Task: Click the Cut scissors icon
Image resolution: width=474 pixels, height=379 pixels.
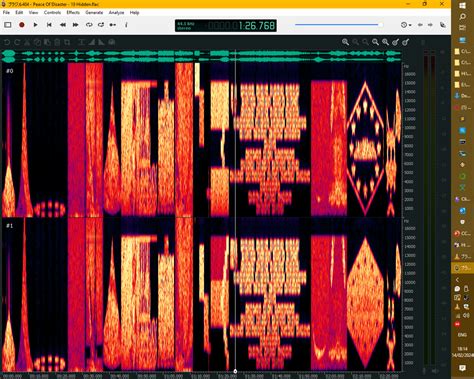Action: (27, 42)
